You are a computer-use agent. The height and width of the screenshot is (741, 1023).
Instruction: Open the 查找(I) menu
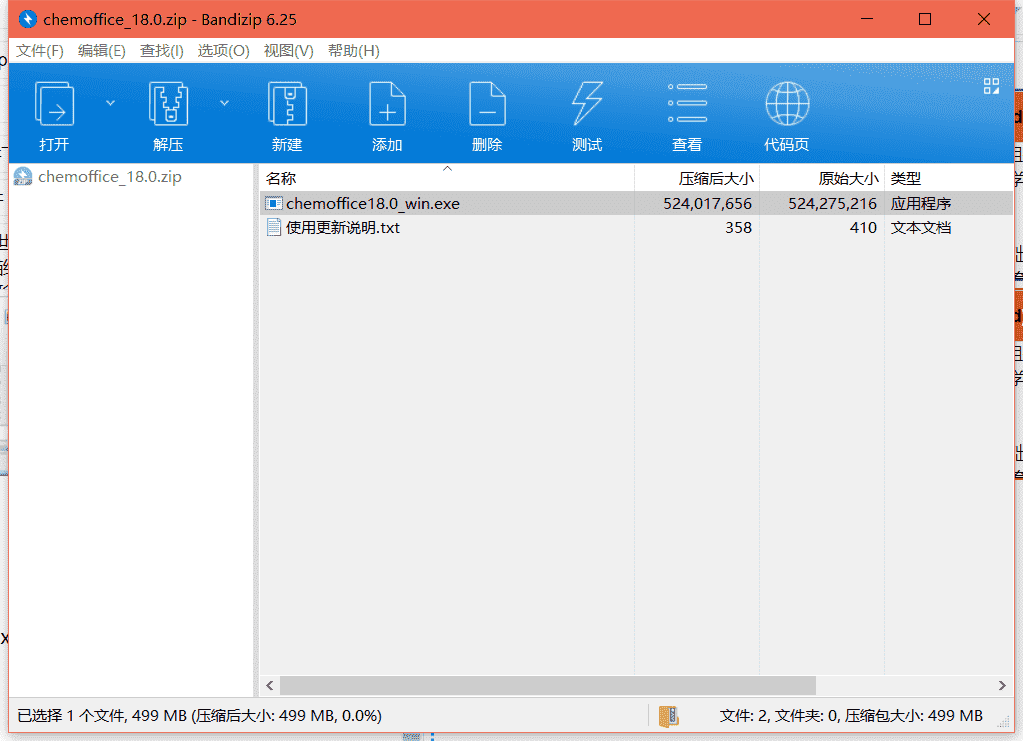(x=162, y=51)
